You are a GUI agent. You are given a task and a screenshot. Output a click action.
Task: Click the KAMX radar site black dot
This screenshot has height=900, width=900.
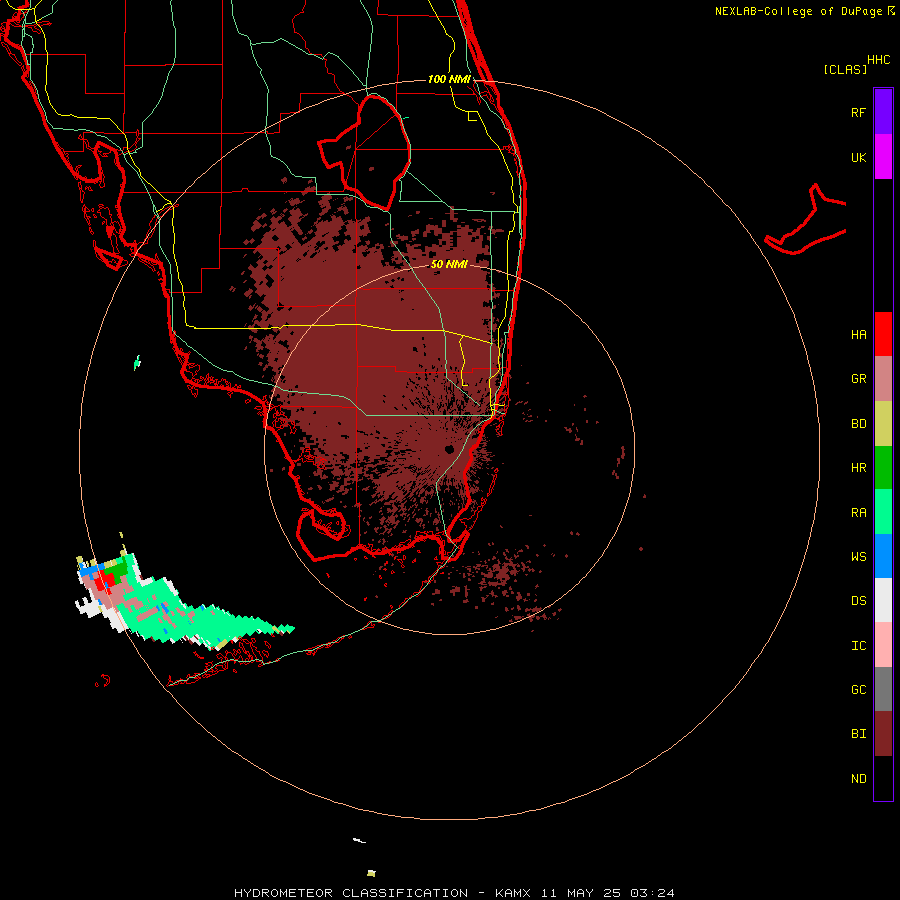click(x=449, y=449)
